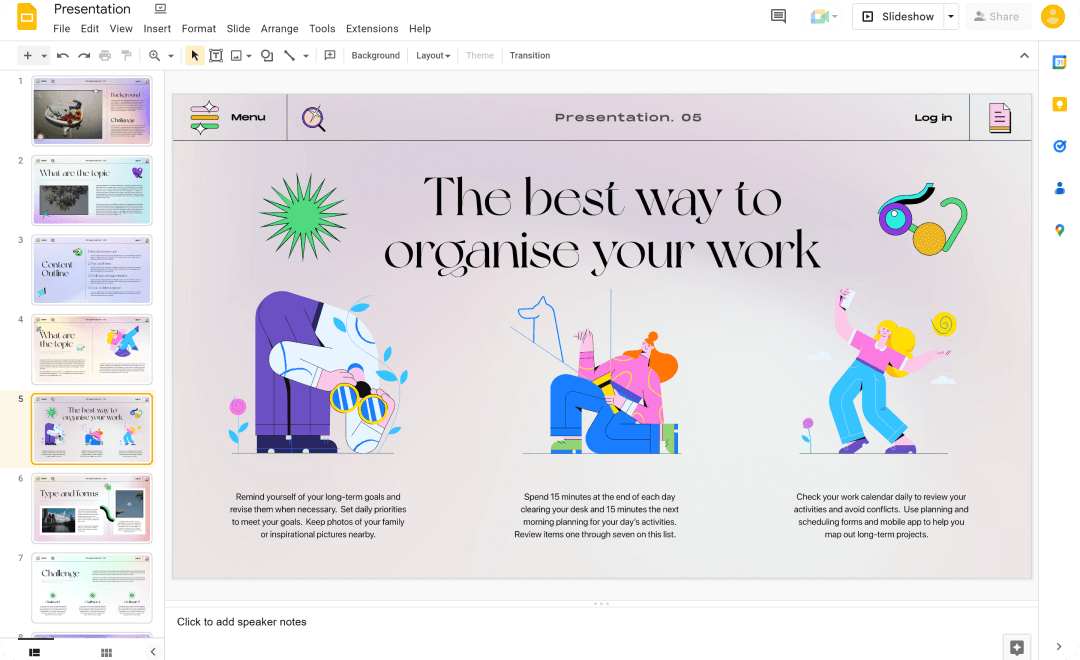Switch to grid view of slides
The height and width of the screenshot is (660, 1080).
[x=106, y=652]
